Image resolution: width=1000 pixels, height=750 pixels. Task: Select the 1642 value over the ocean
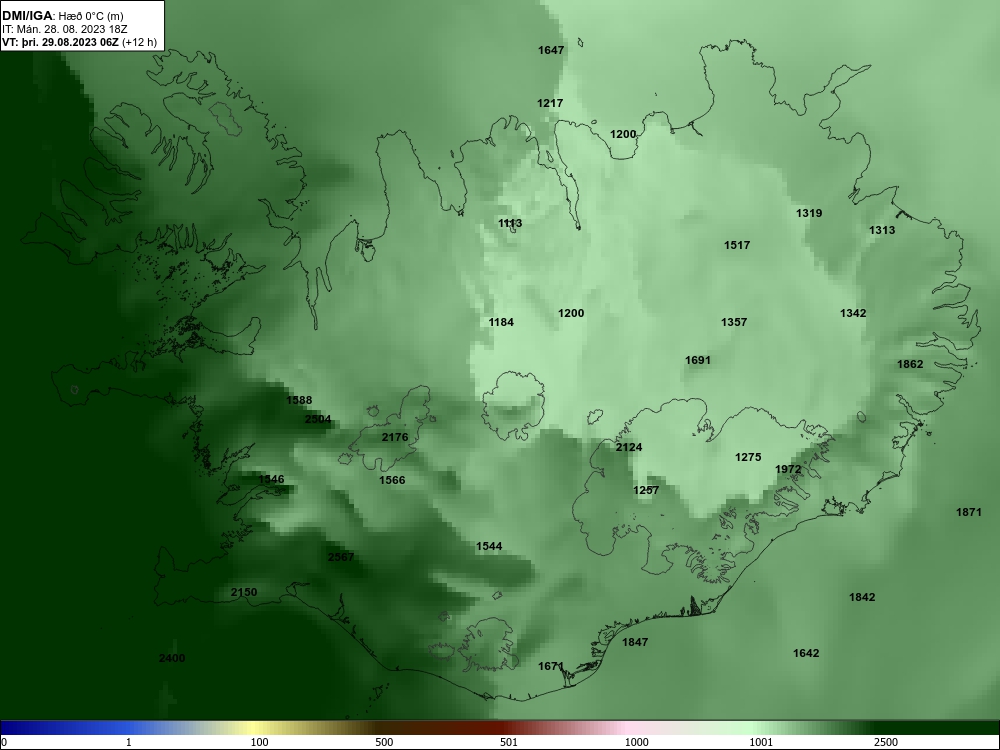[x=806, y=653]
